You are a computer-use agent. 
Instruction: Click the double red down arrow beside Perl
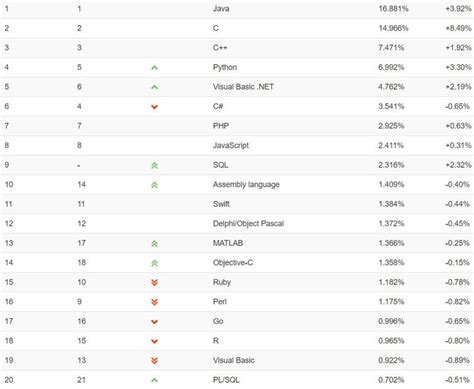[154, 302]
